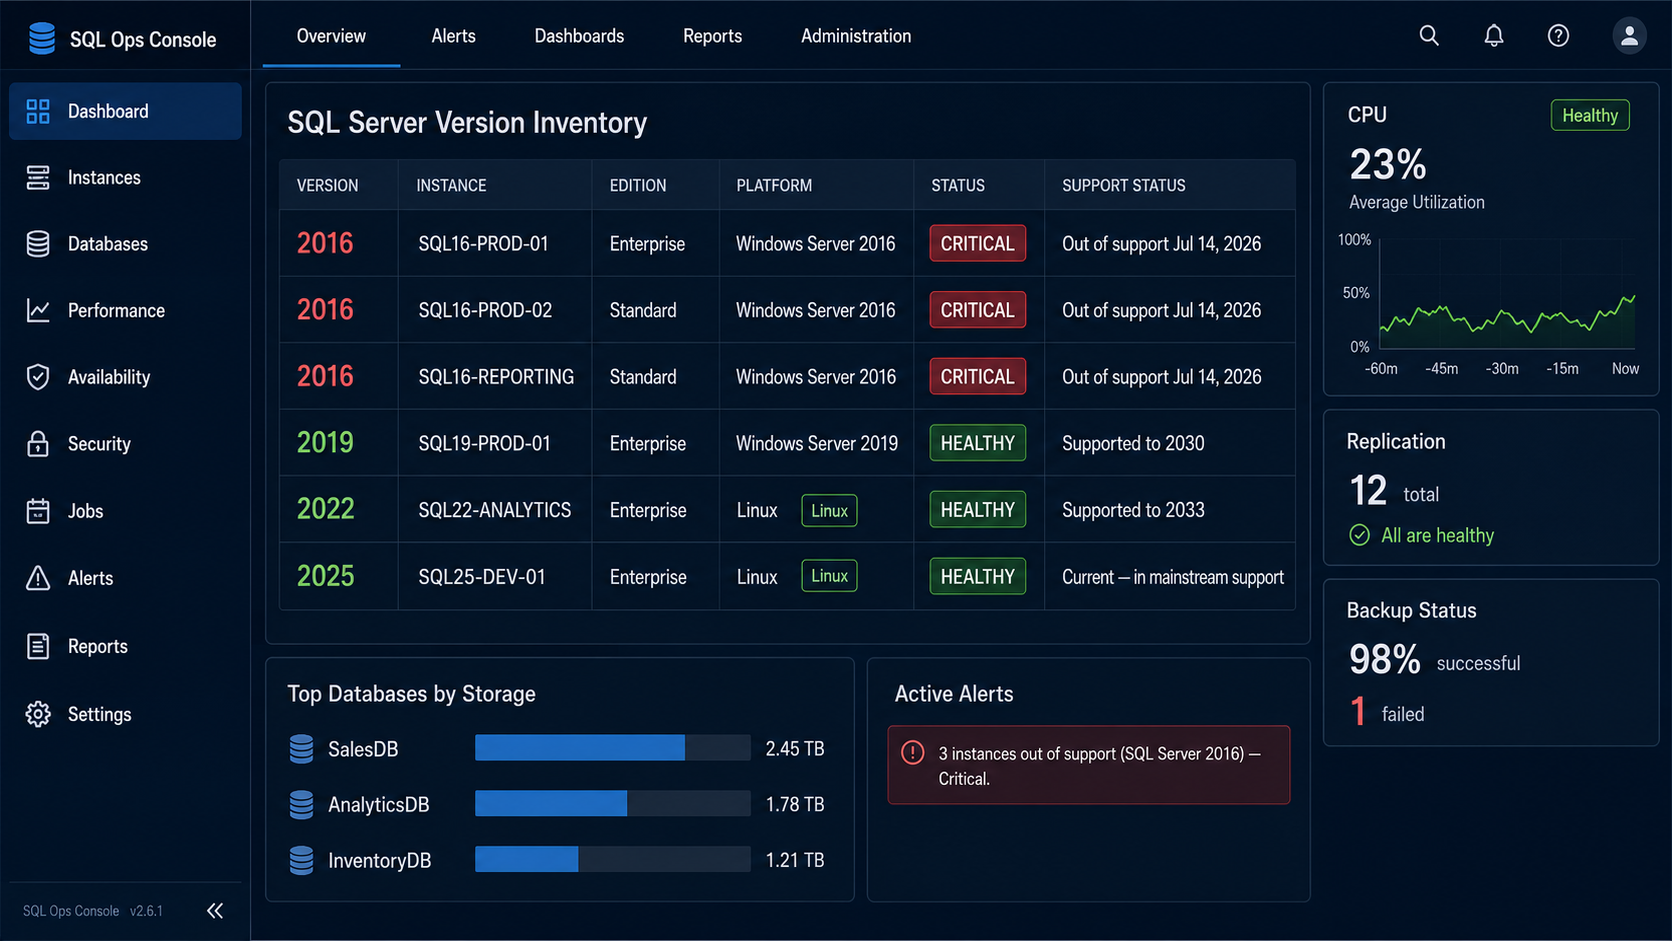Click 'Supported to 2033' cell
This screenshot has width=1672, height=941.
[1133, 510]
